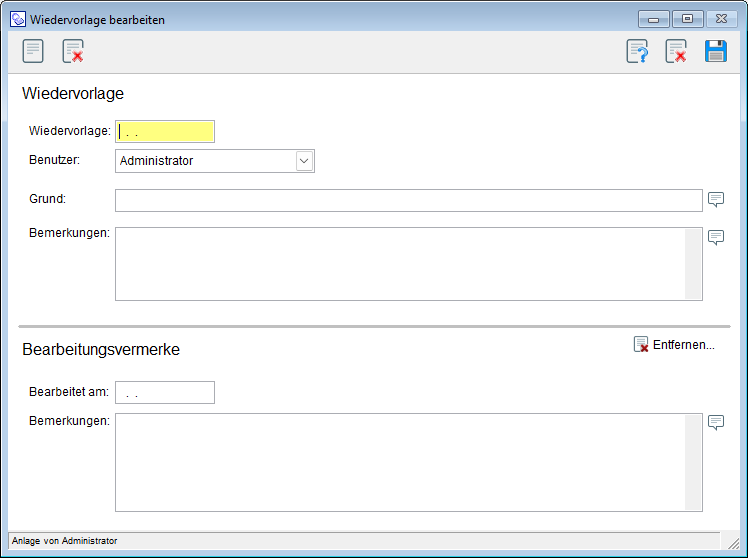Click the Bemerkungen text area under Bearbeitet am
Screen dimensions: 748x558
pos(400,462)
